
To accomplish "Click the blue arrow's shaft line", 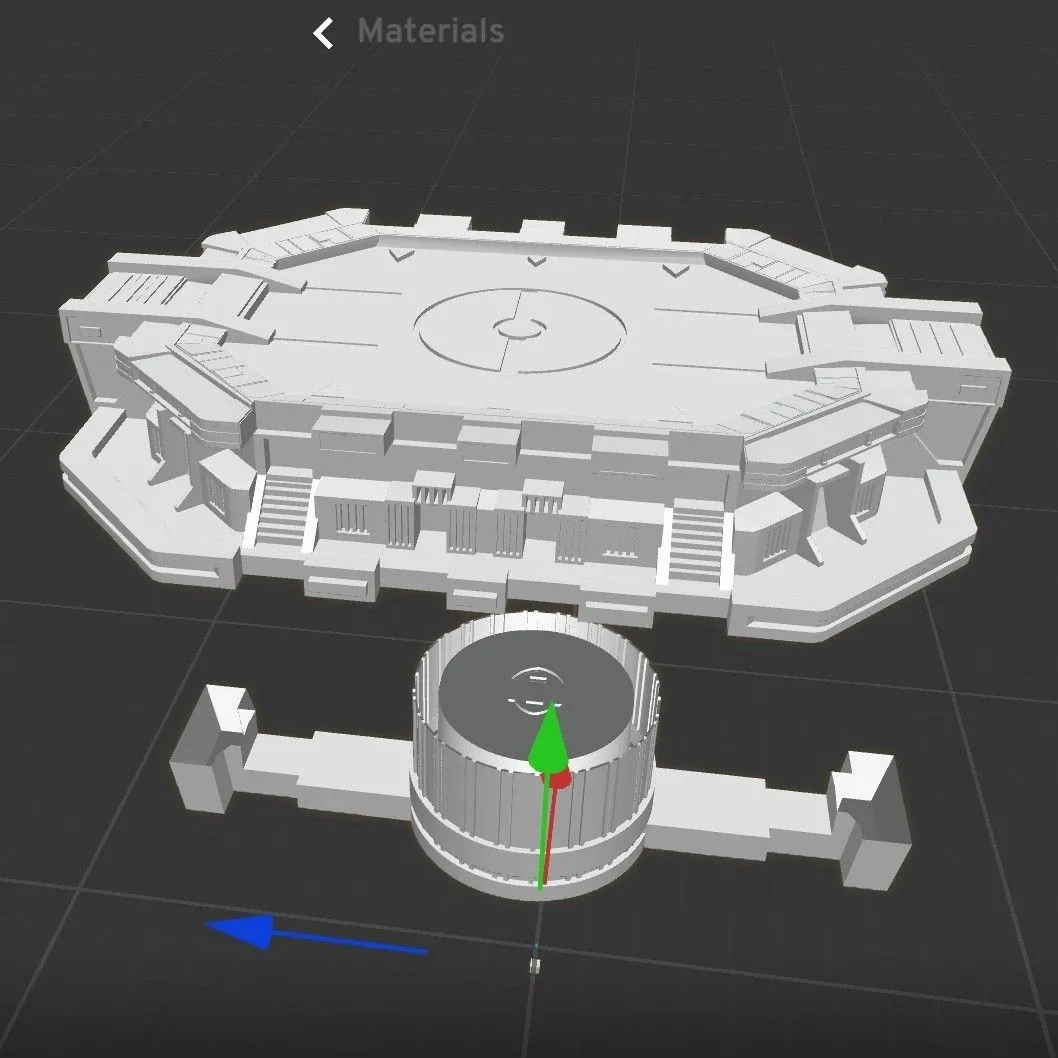I will (349, 942).
